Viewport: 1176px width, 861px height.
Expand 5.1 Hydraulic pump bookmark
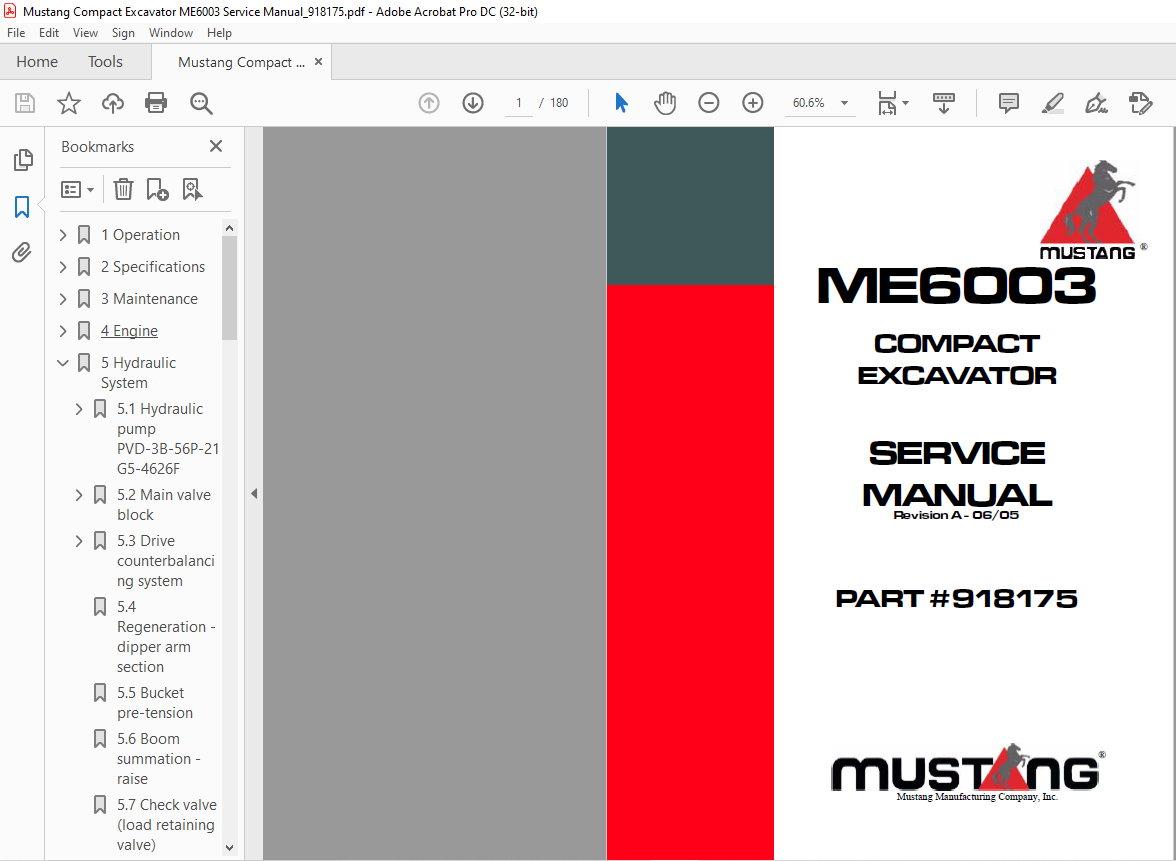point(79,409)
